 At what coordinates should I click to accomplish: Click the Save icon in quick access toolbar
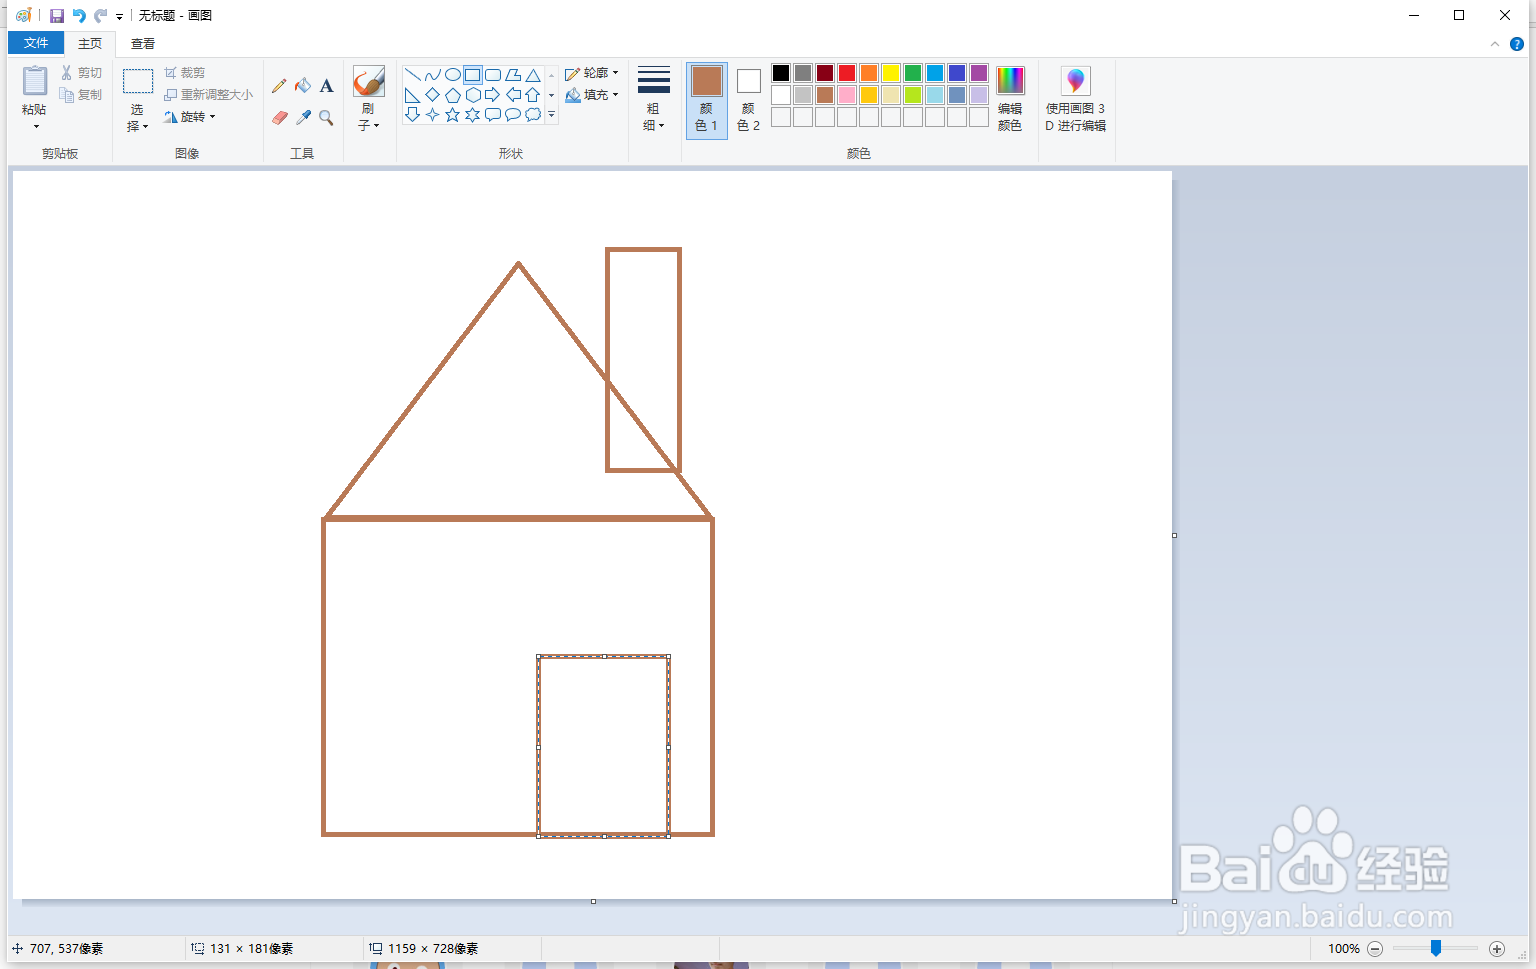point(57,16)
